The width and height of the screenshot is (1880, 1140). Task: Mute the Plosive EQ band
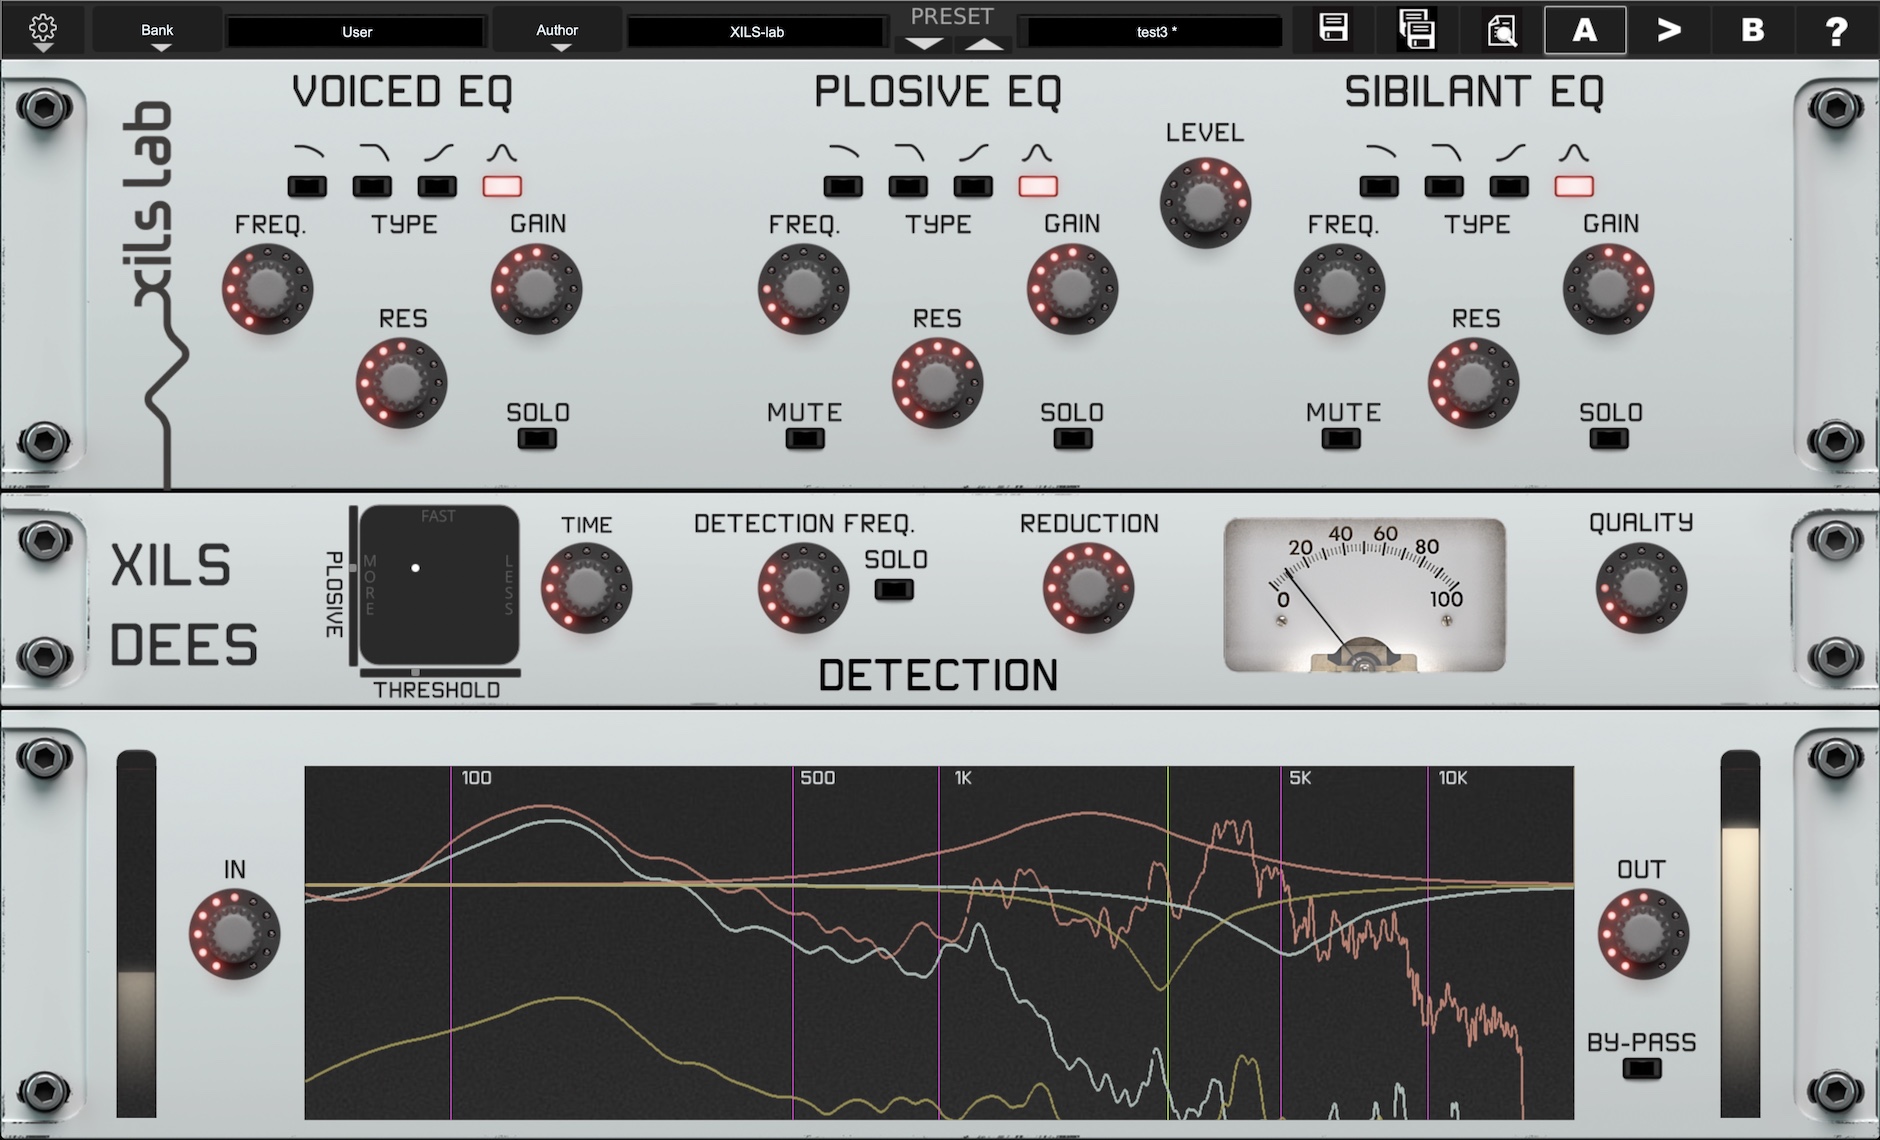(x=804, y=438)
